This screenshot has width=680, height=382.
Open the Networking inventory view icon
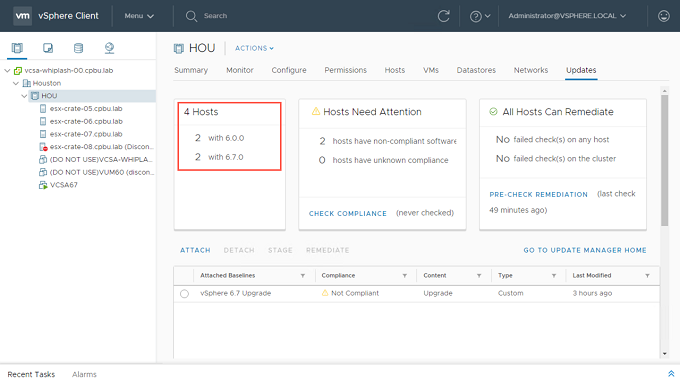click(x=109, y=48)
